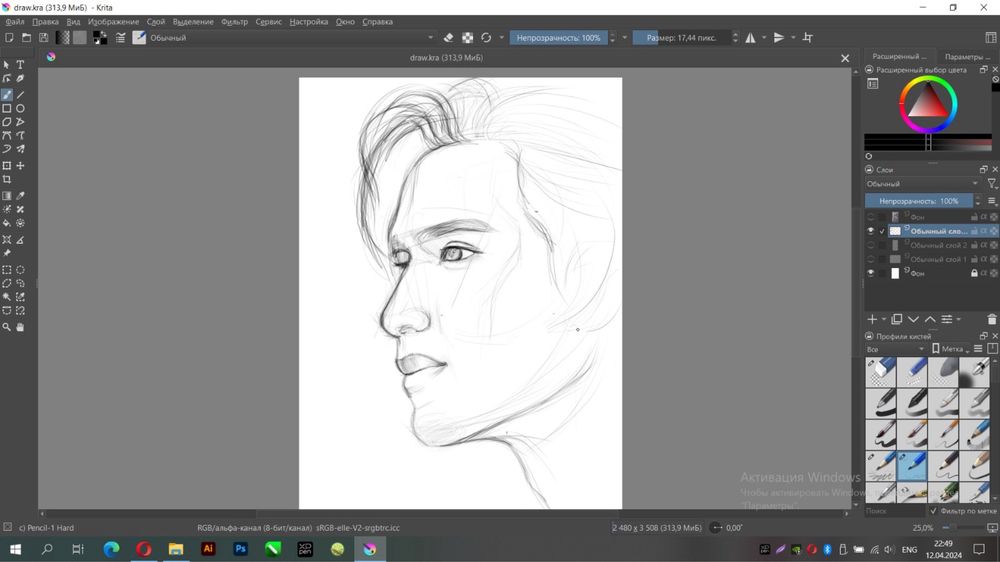1000x562 pixels.
Task: Toggle preserve alpha in the toolbar
Action: 467,38
